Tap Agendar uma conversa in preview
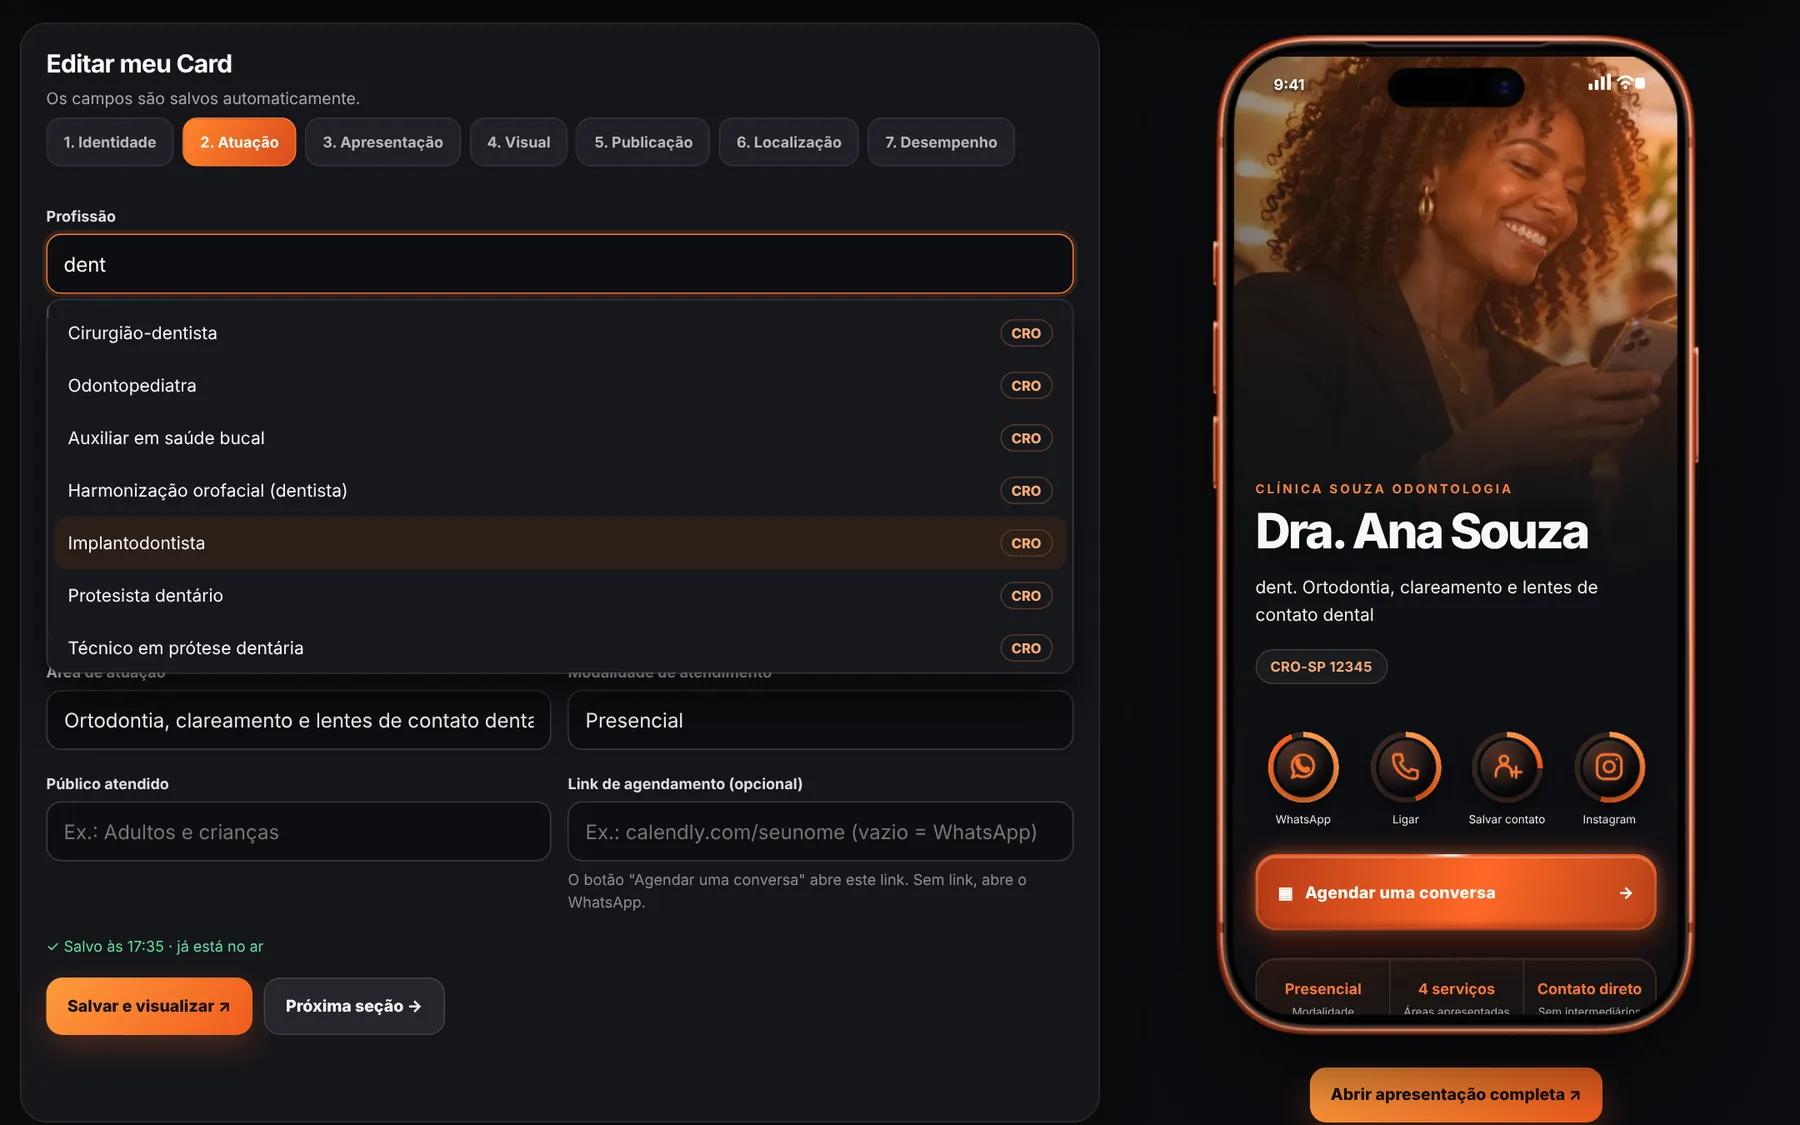The image size is (1800, 1125). (1456, 893)
